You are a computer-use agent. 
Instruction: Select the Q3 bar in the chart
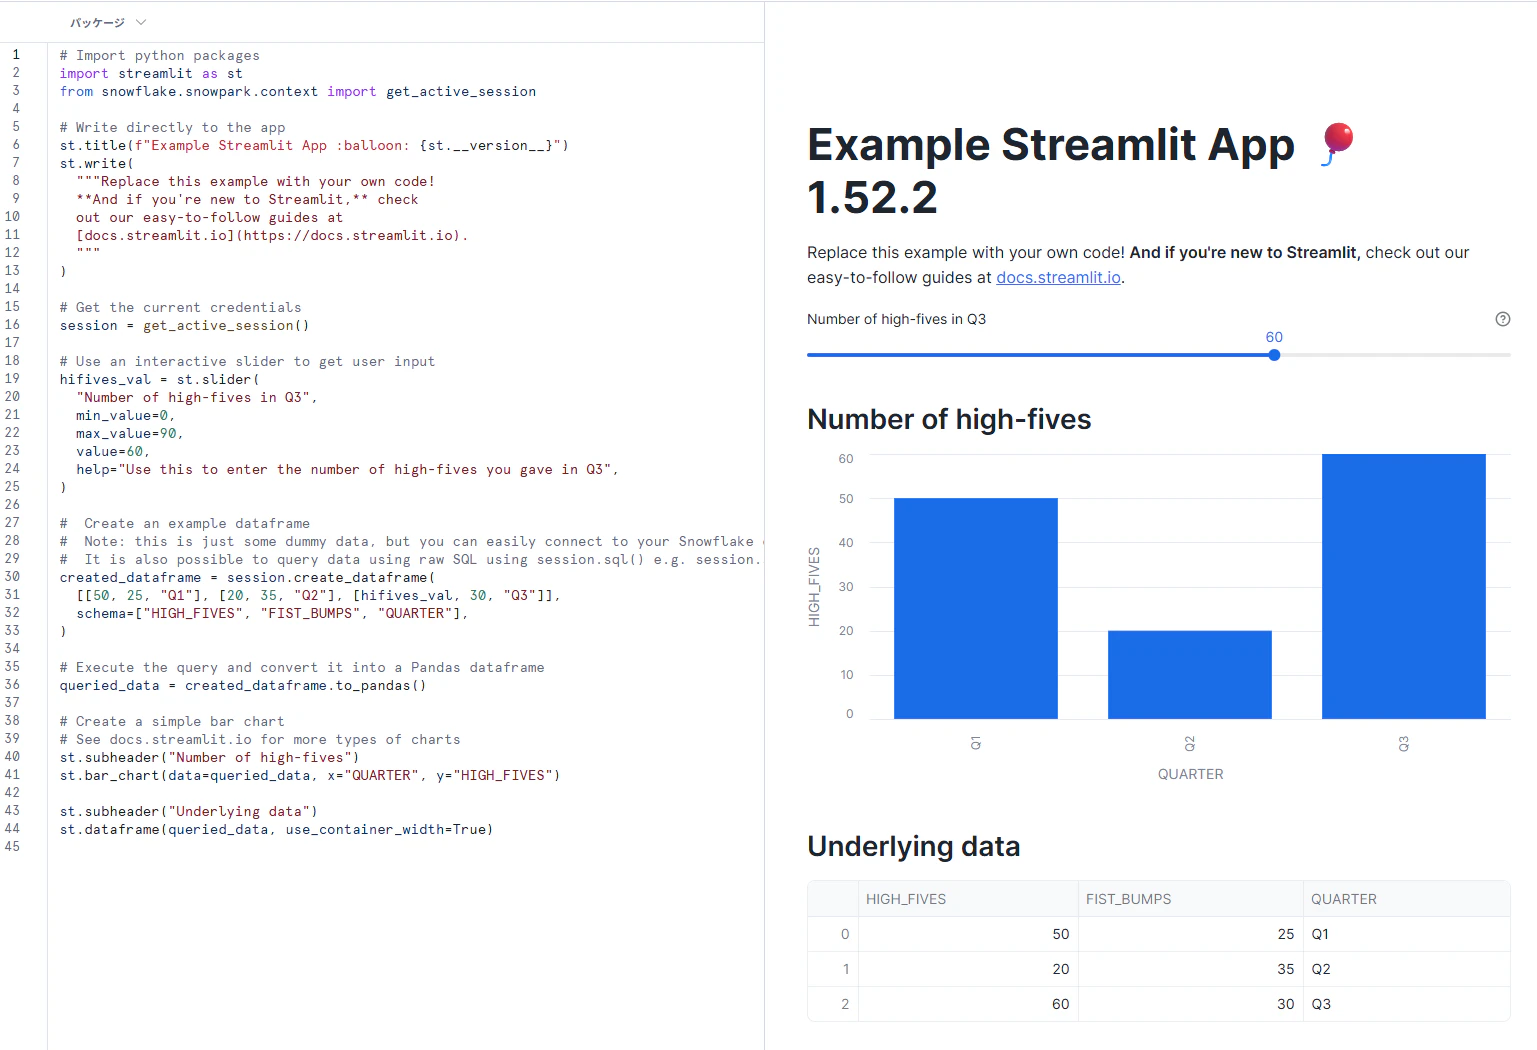pyautogui.click(x=1404, y=586)
